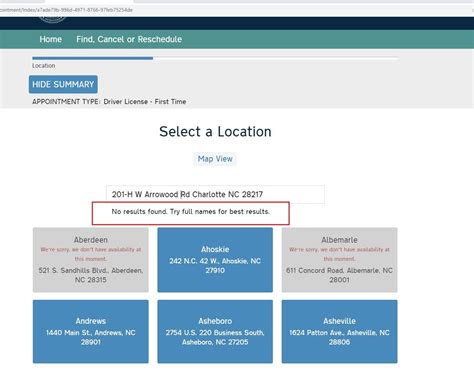Click the site logo in header
Viewport: 474px width, 370px height.
click(x=53, y=20)
